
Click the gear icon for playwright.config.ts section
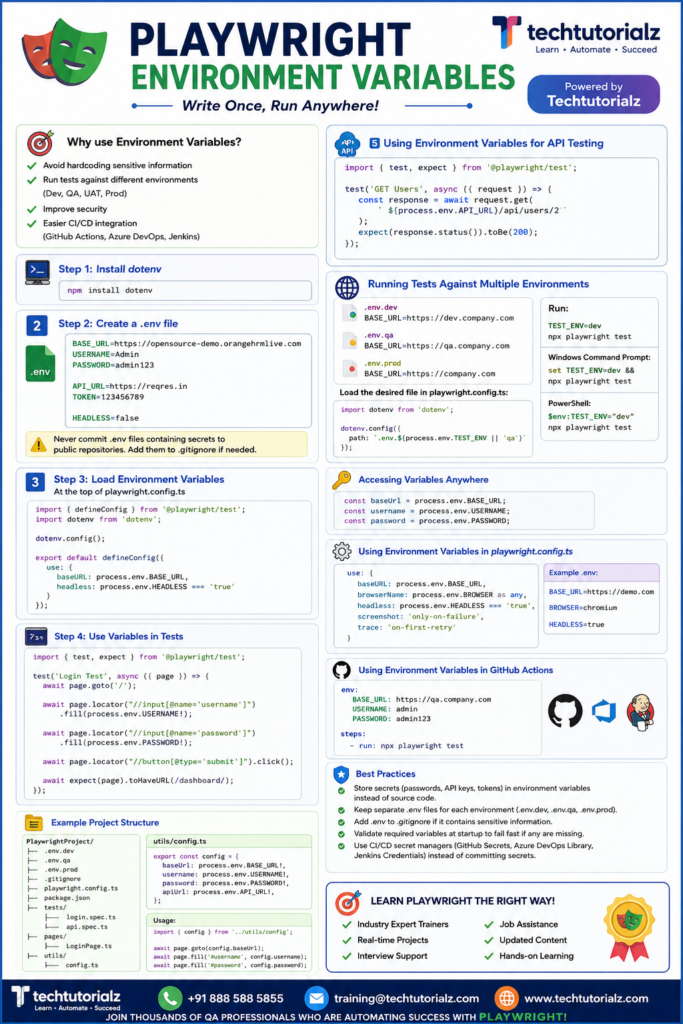coord(342,552)
